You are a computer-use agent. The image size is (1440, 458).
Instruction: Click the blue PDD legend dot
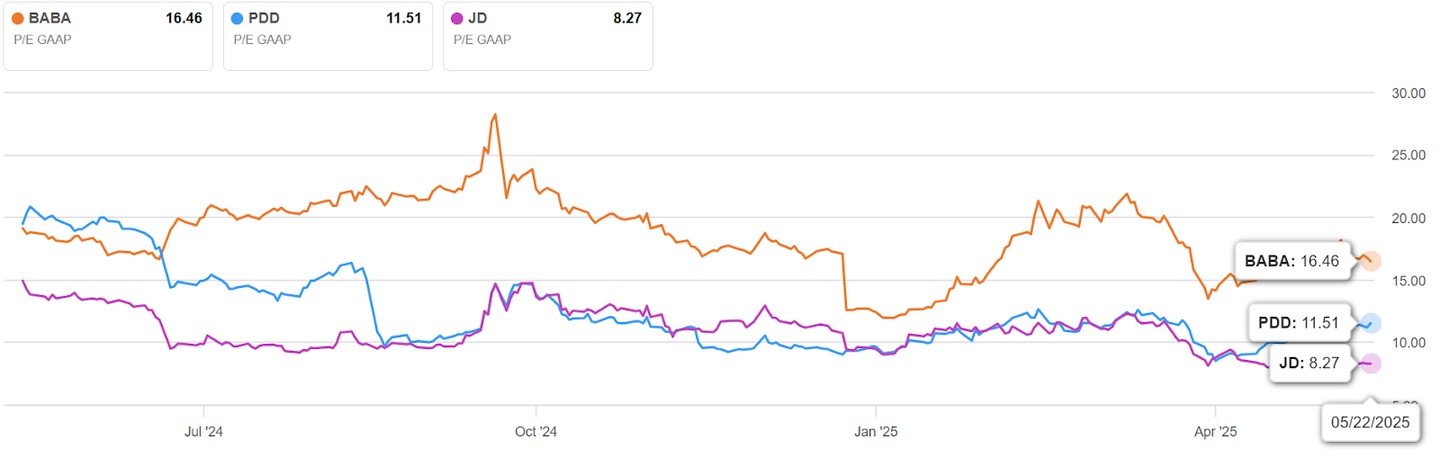pos(237,18)
